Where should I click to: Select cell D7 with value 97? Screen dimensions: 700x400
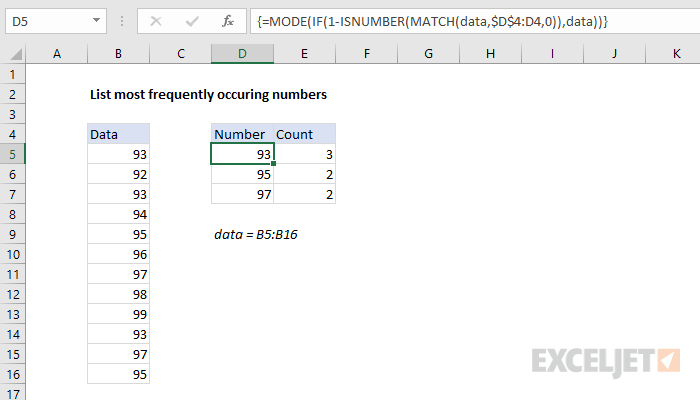click(x=242, y=194)
